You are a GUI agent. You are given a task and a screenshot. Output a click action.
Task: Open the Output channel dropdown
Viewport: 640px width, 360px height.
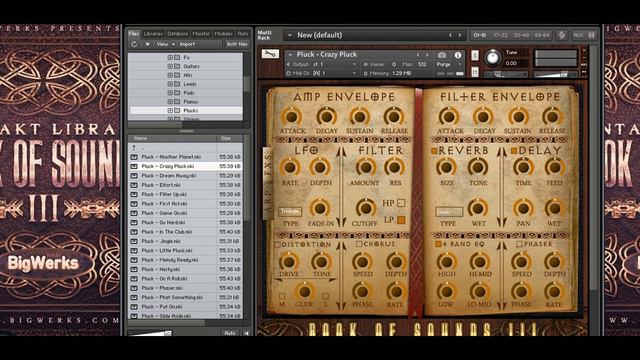coord(322,64)
